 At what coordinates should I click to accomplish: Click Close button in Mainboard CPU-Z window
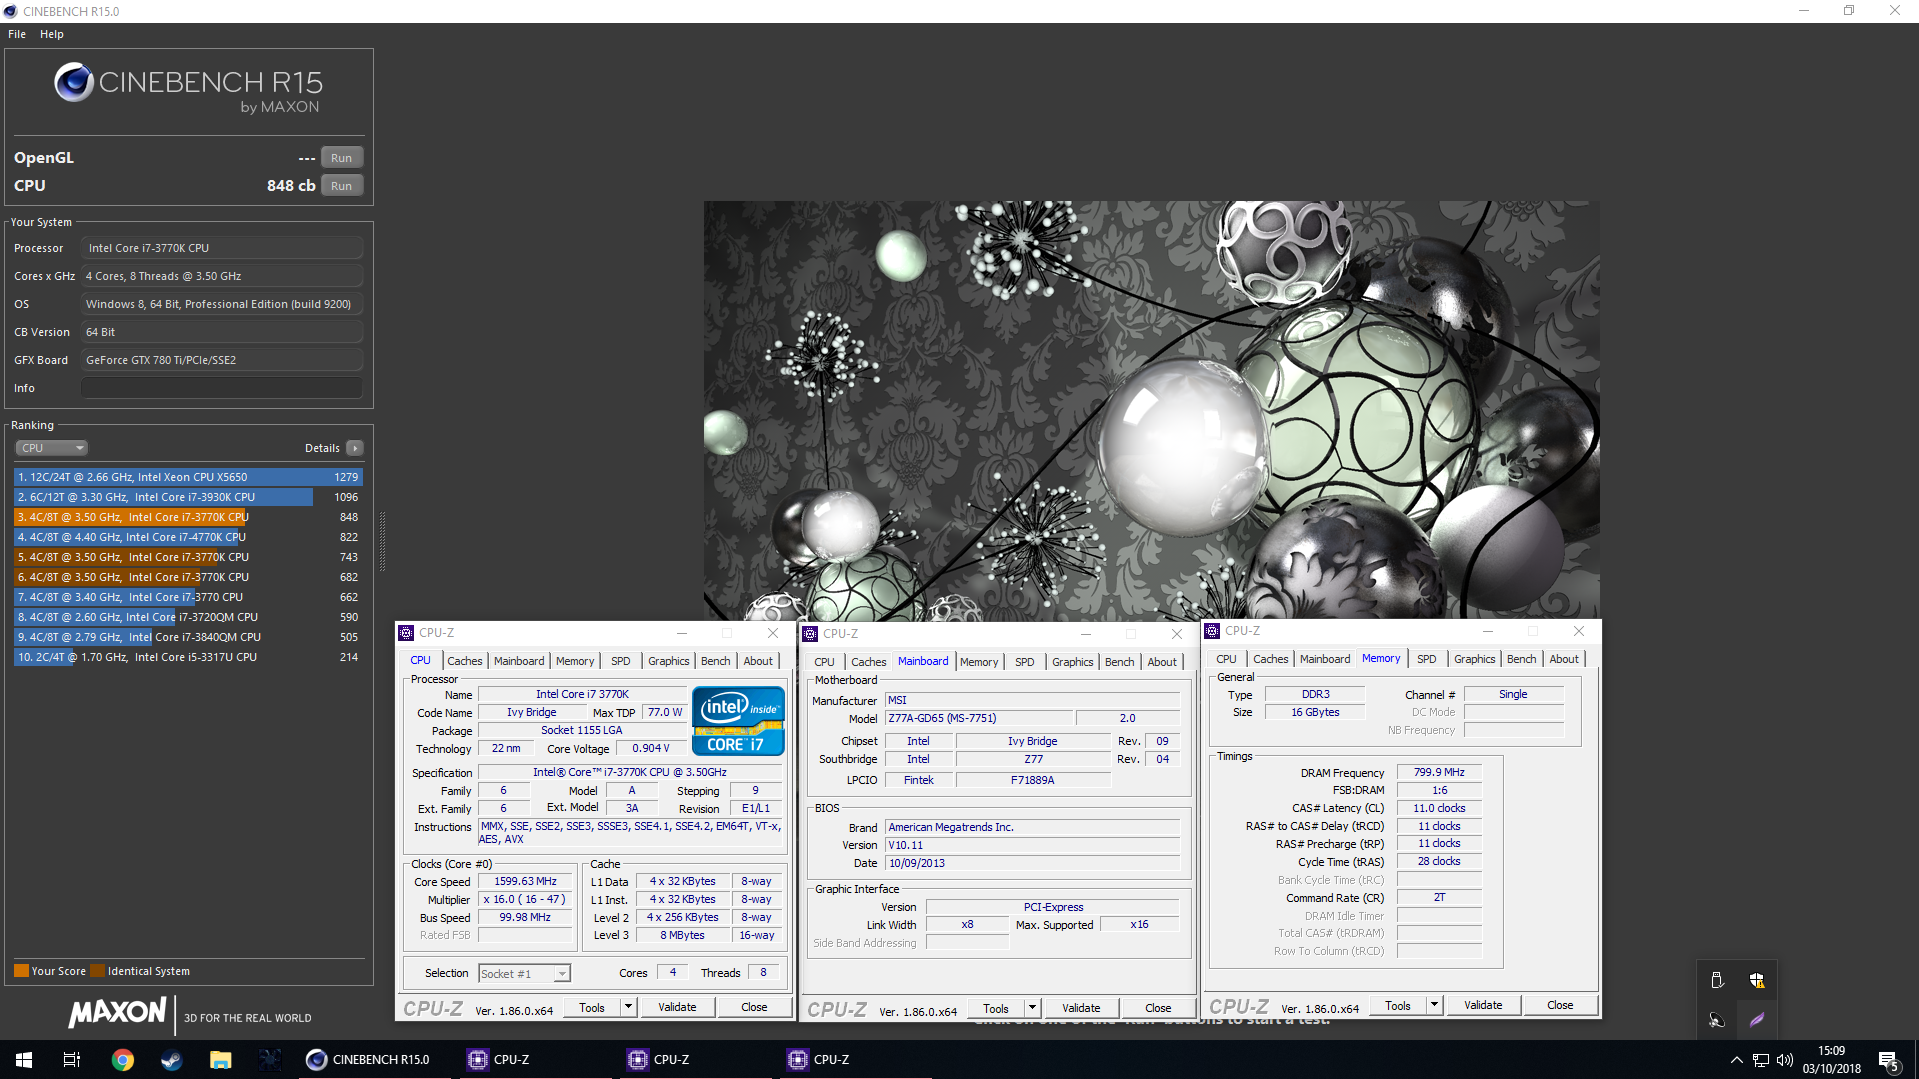1158,1008
